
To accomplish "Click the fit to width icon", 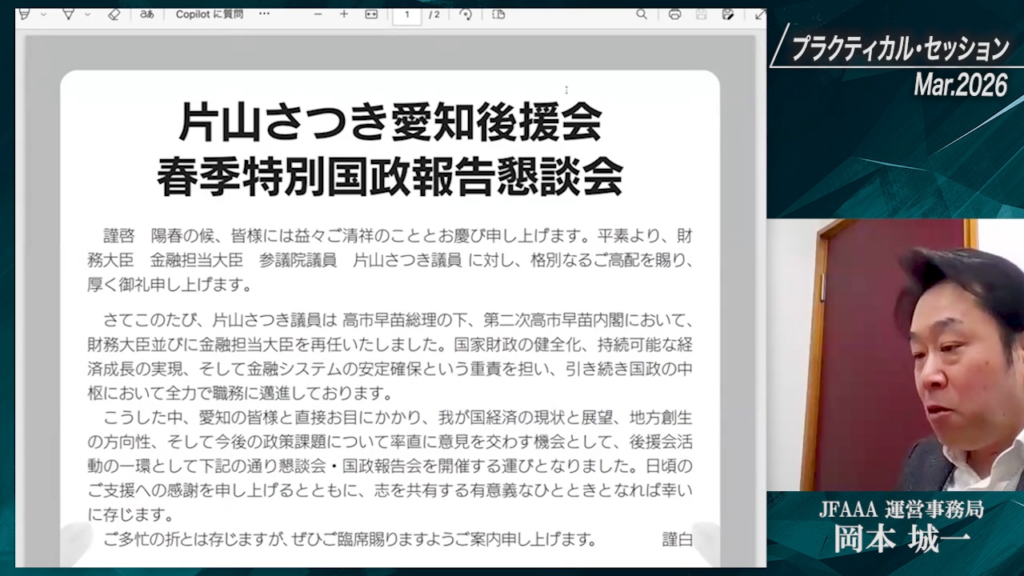I will [371, 14].
